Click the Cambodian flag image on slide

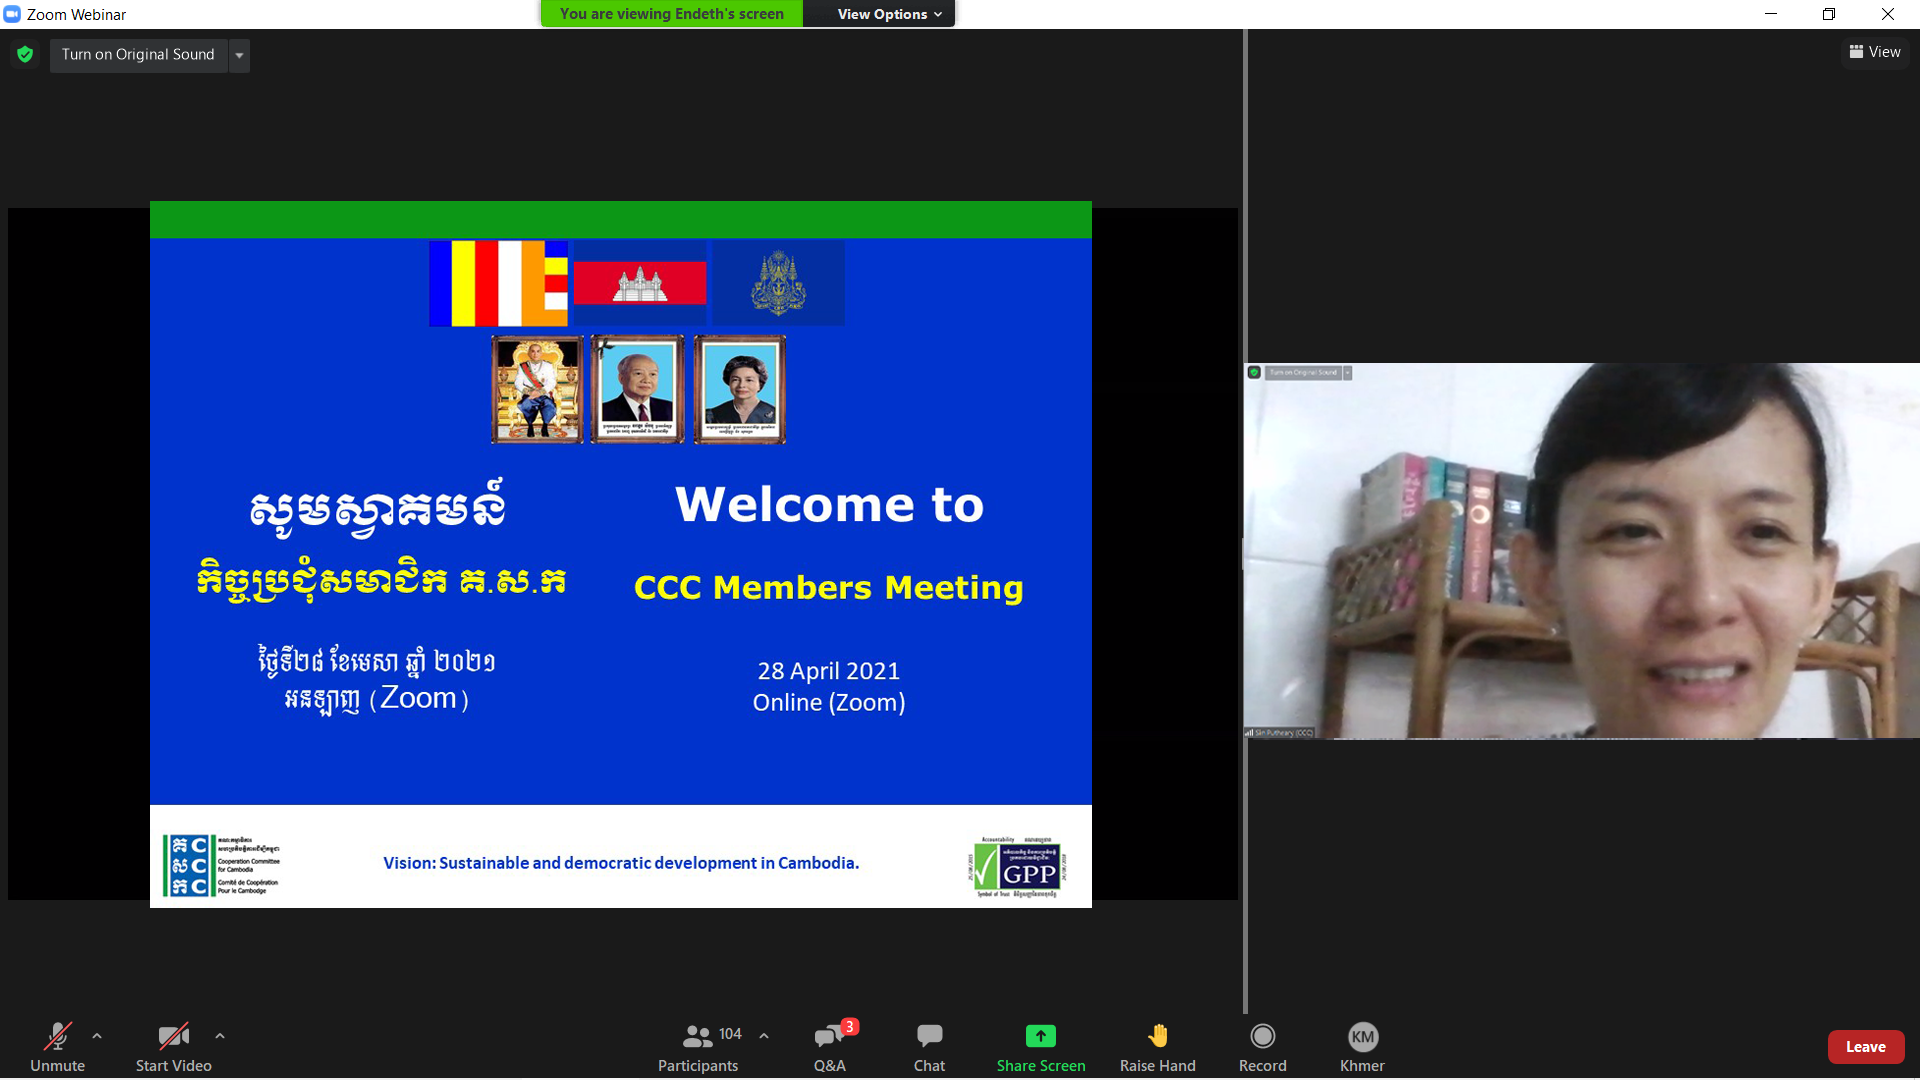pos(639,283)
